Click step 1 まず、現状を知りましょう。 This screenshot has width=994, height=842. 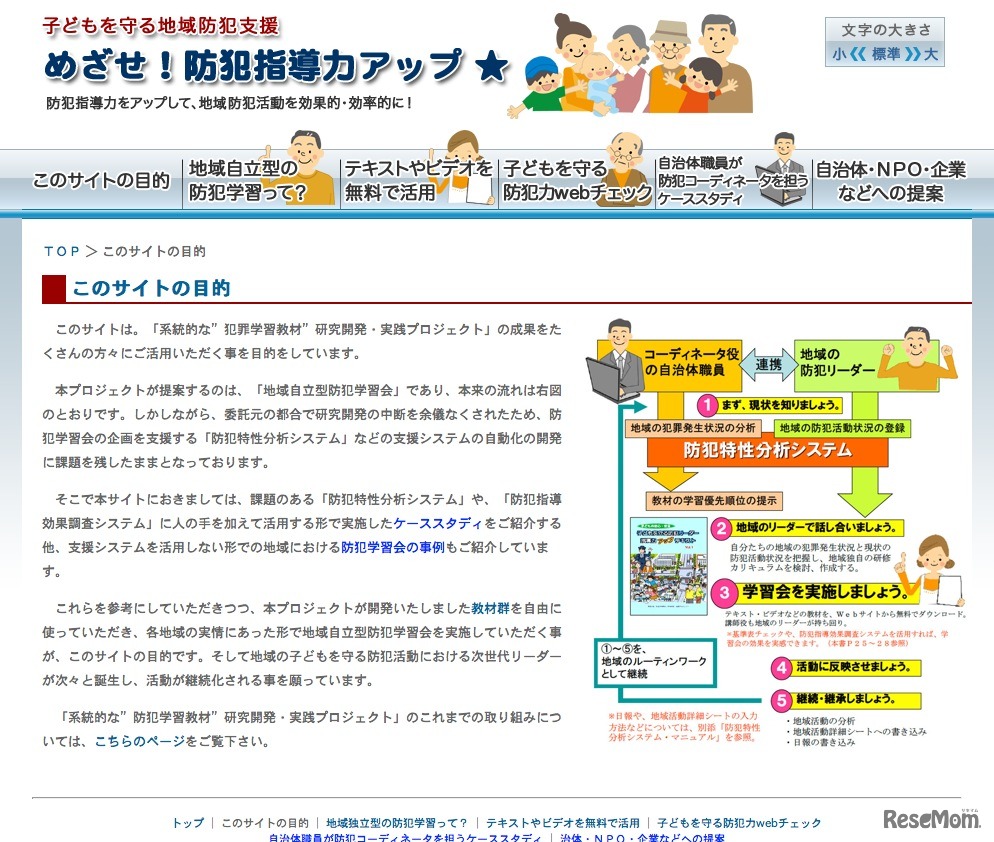click(x=771, y=405)
